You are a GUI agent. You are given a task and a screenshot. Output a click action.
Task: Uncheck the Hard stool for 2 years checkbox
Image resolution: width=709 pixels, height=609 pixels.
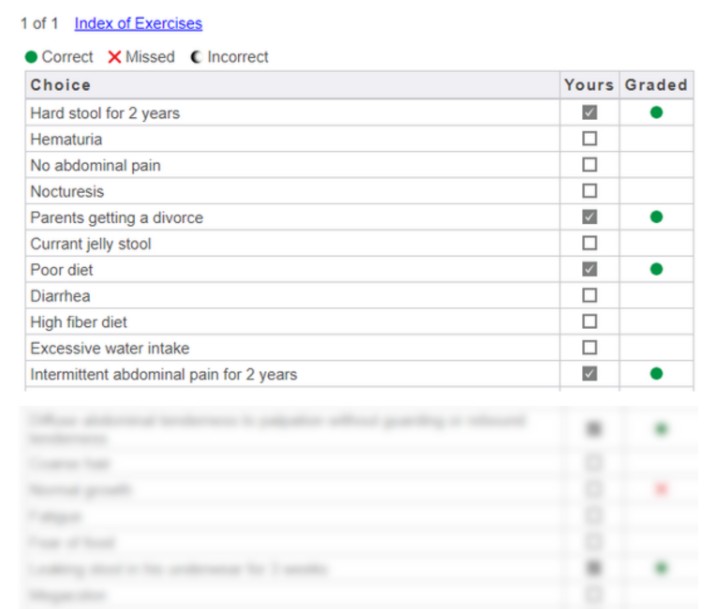click(x=590, y=113)
